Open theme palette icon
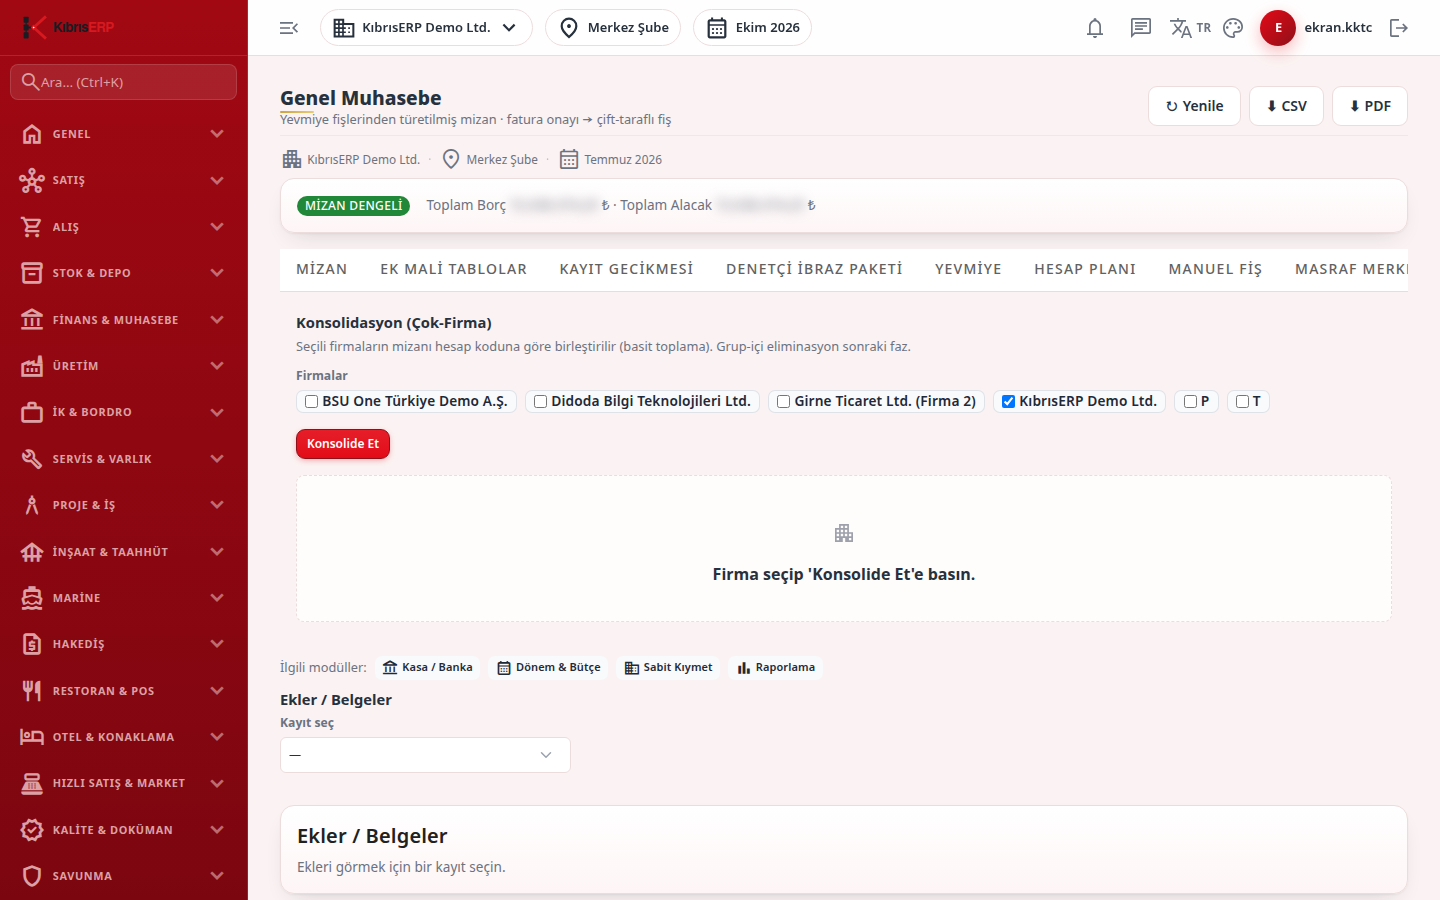1440x900 pixels. [1233, 28]
